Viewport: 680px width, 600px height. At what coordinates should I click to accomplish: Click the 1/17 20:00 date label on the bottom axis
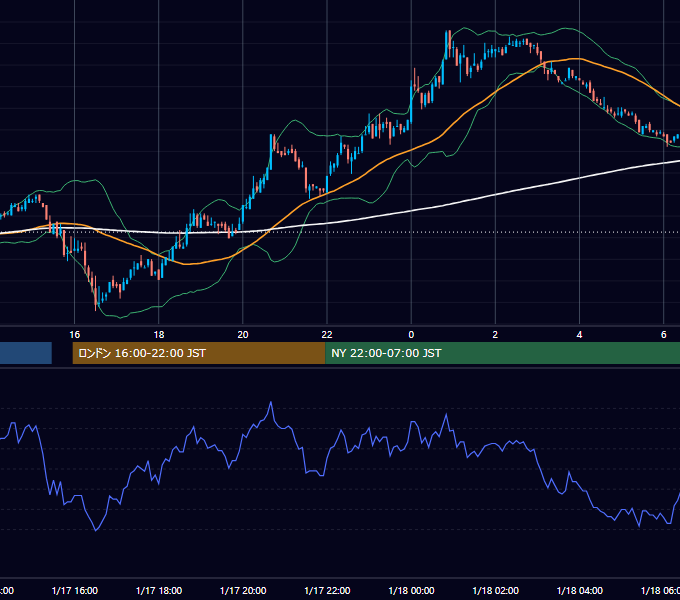(243, 590)
